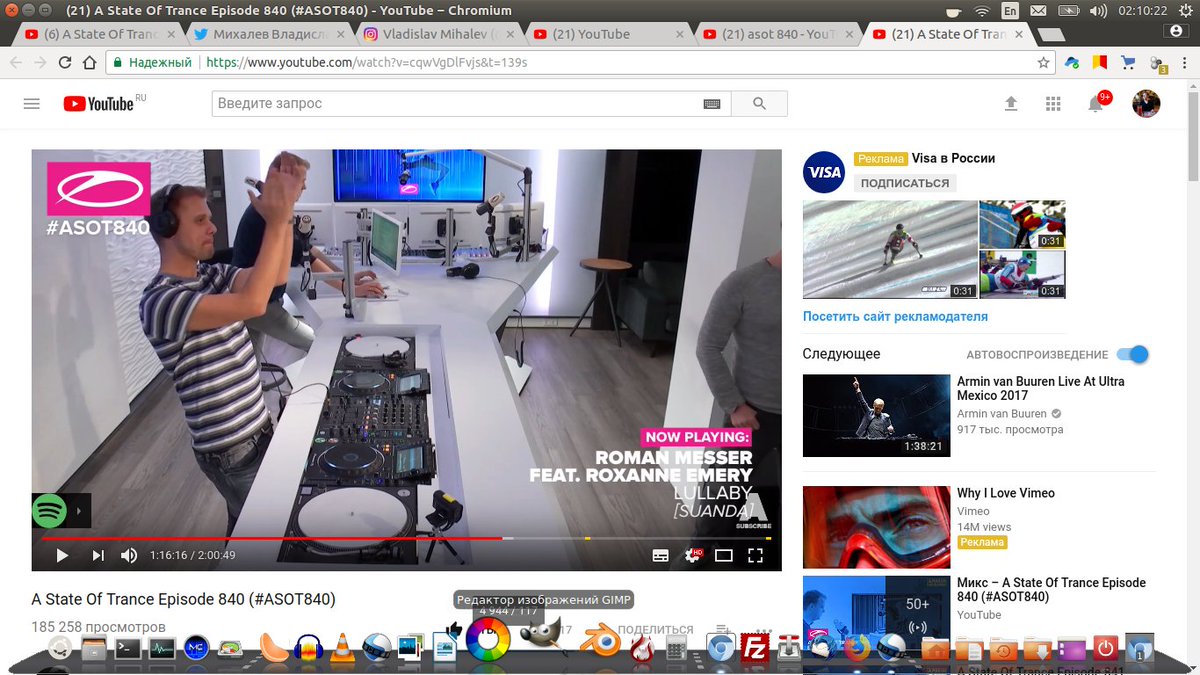Image resolution: width=1200 pixels, height=675 pixels.
Task: Bookmark this page with the star icon
Action: (1043, 62)
